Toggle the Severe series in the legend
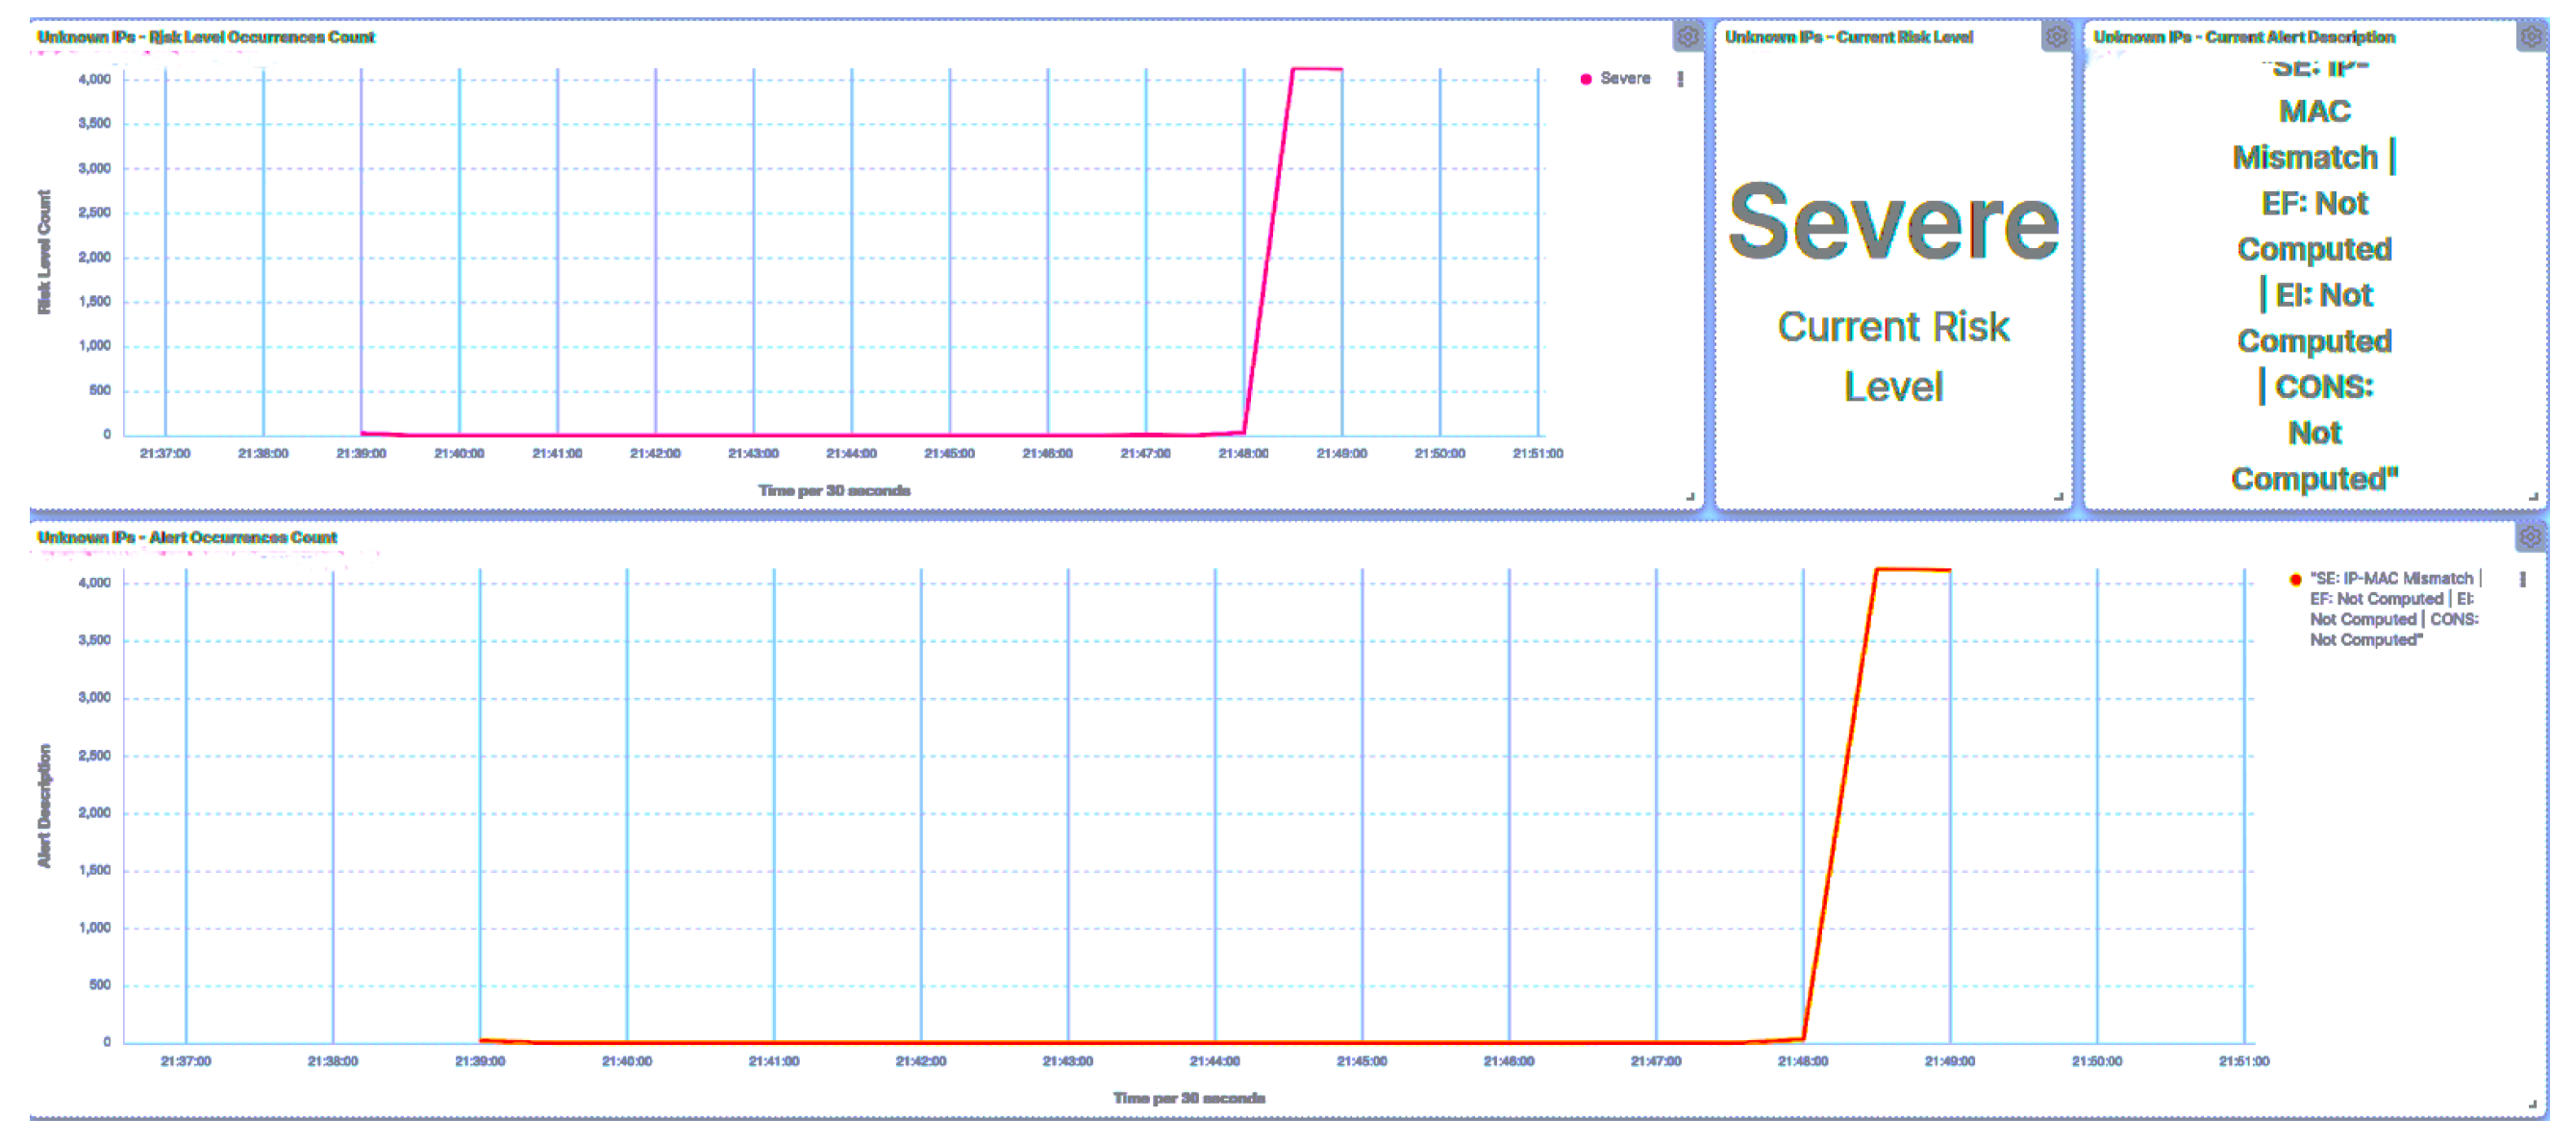The image size is (2576, 1144). pyautogui.click(x=1624, y=79)
